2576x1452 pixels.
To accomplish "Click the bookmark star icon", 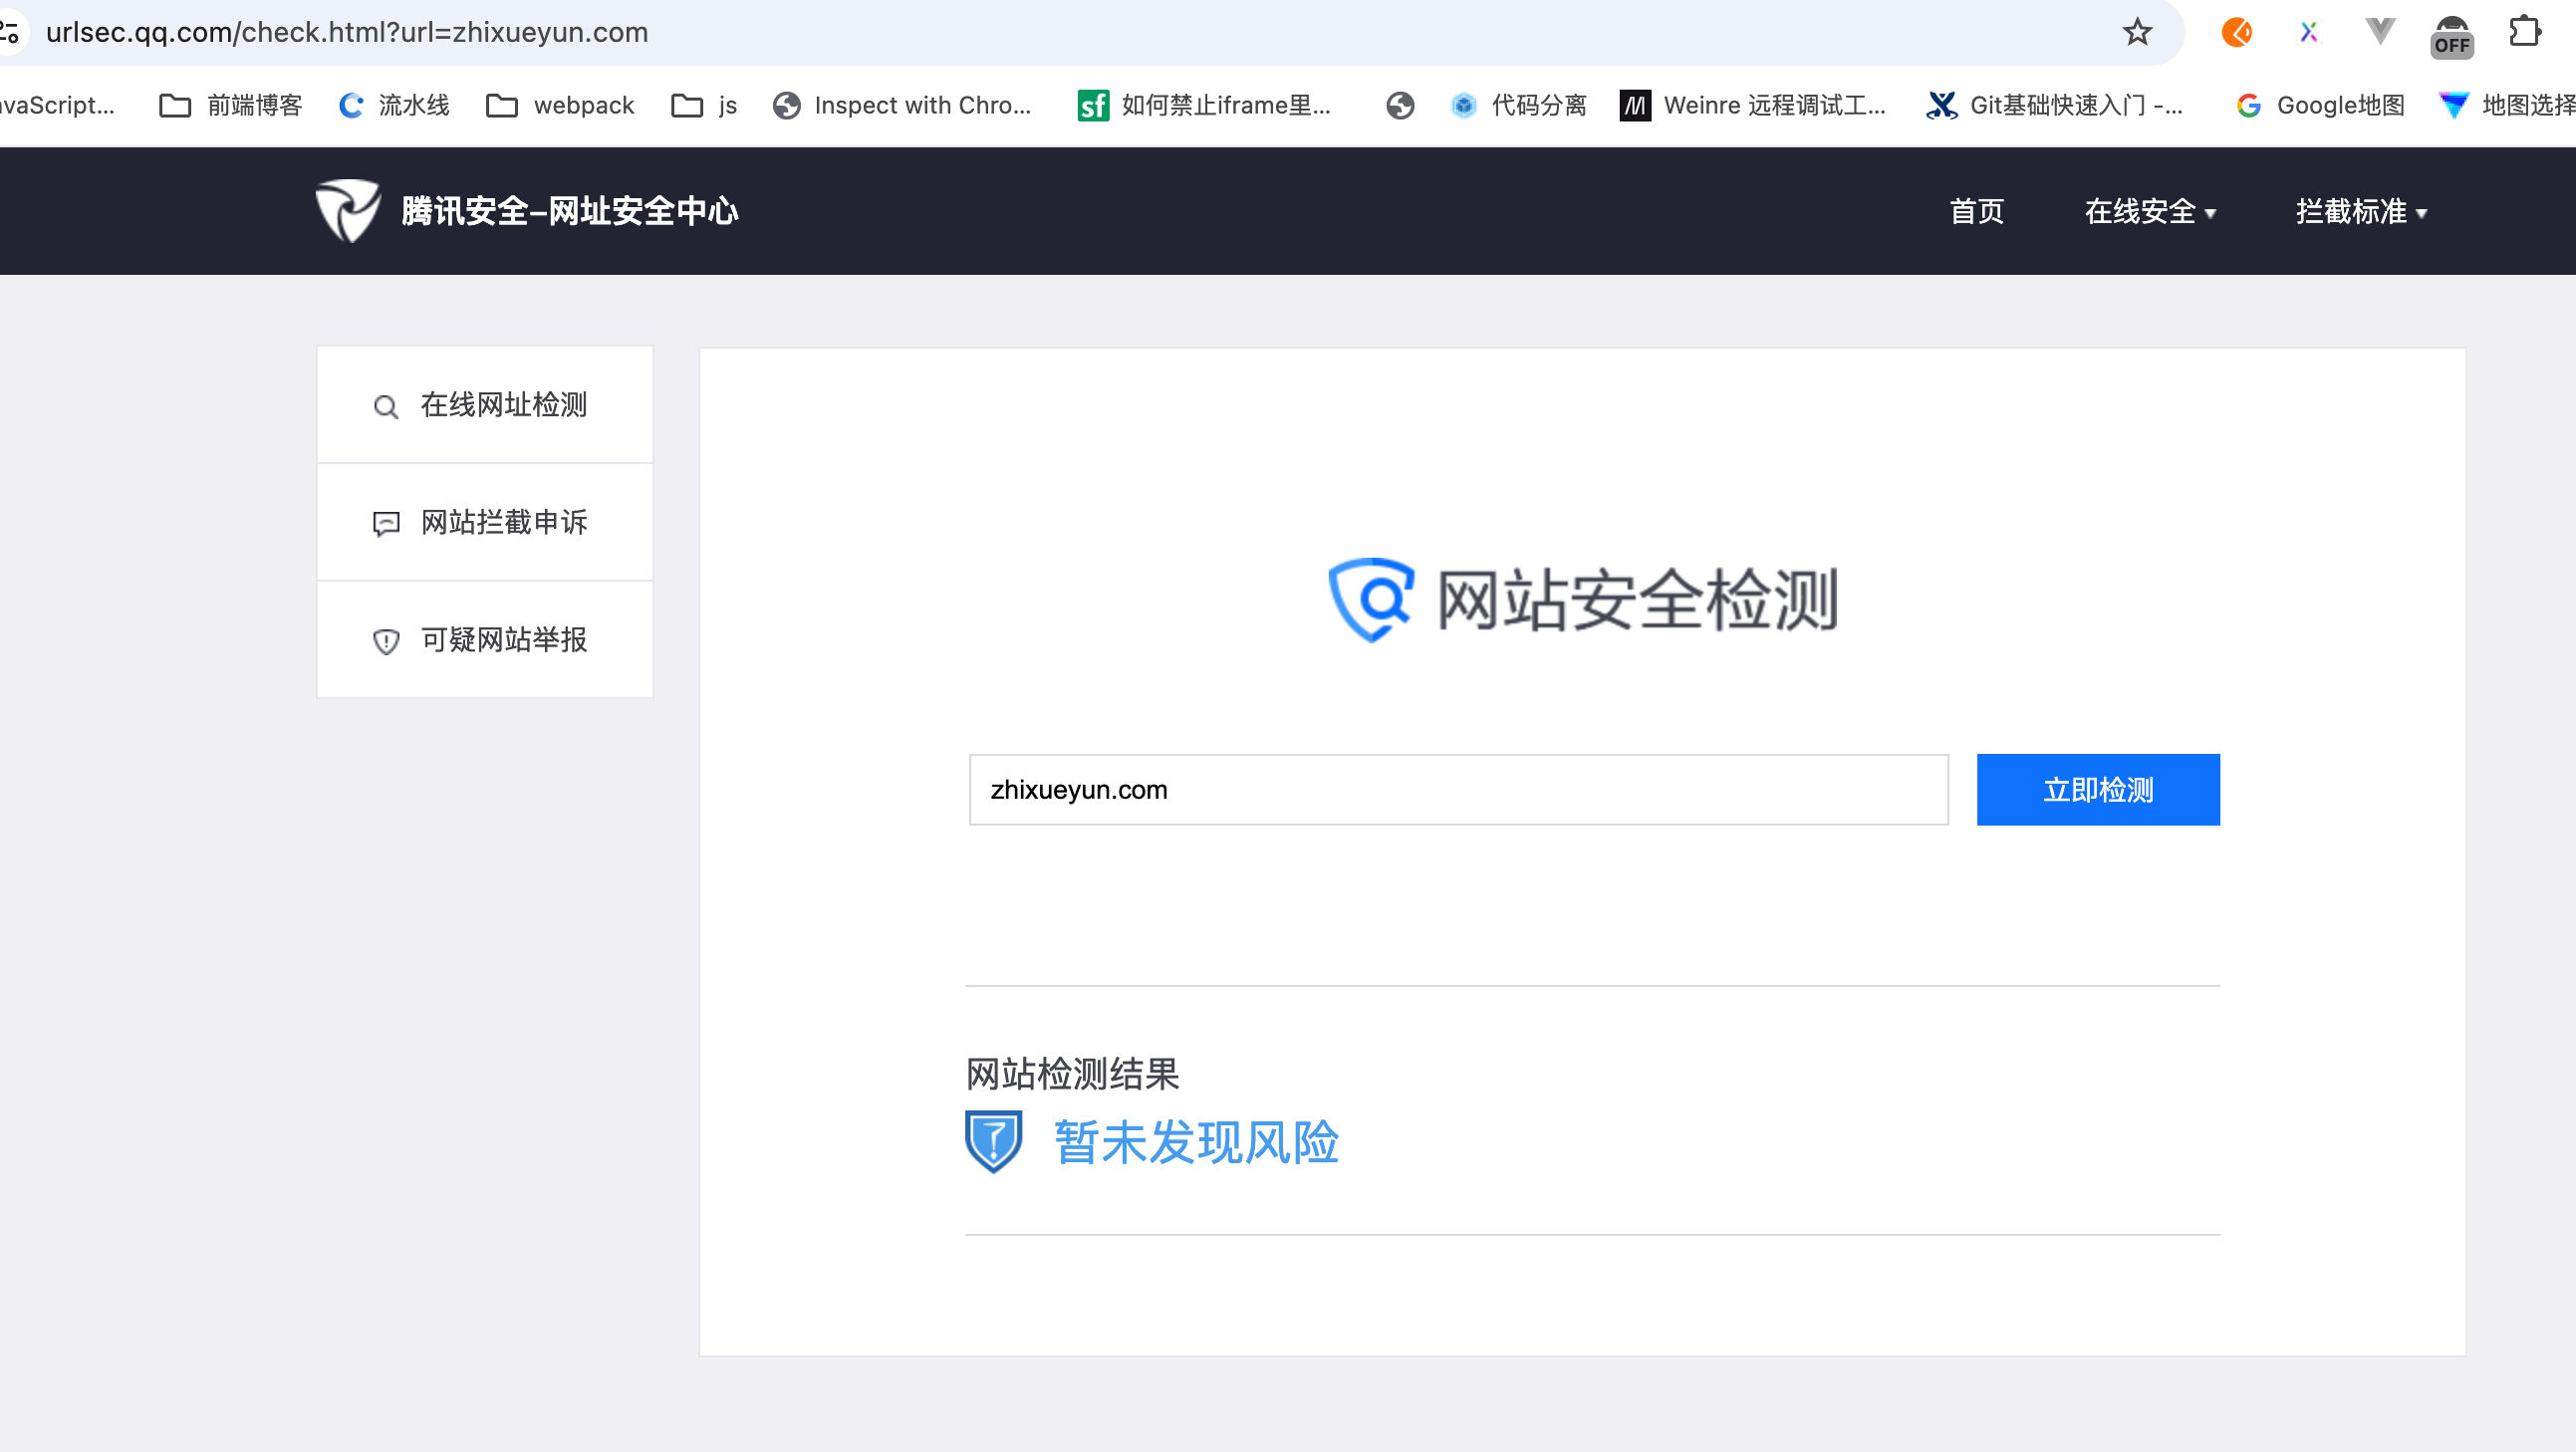I will [2137, 33].
